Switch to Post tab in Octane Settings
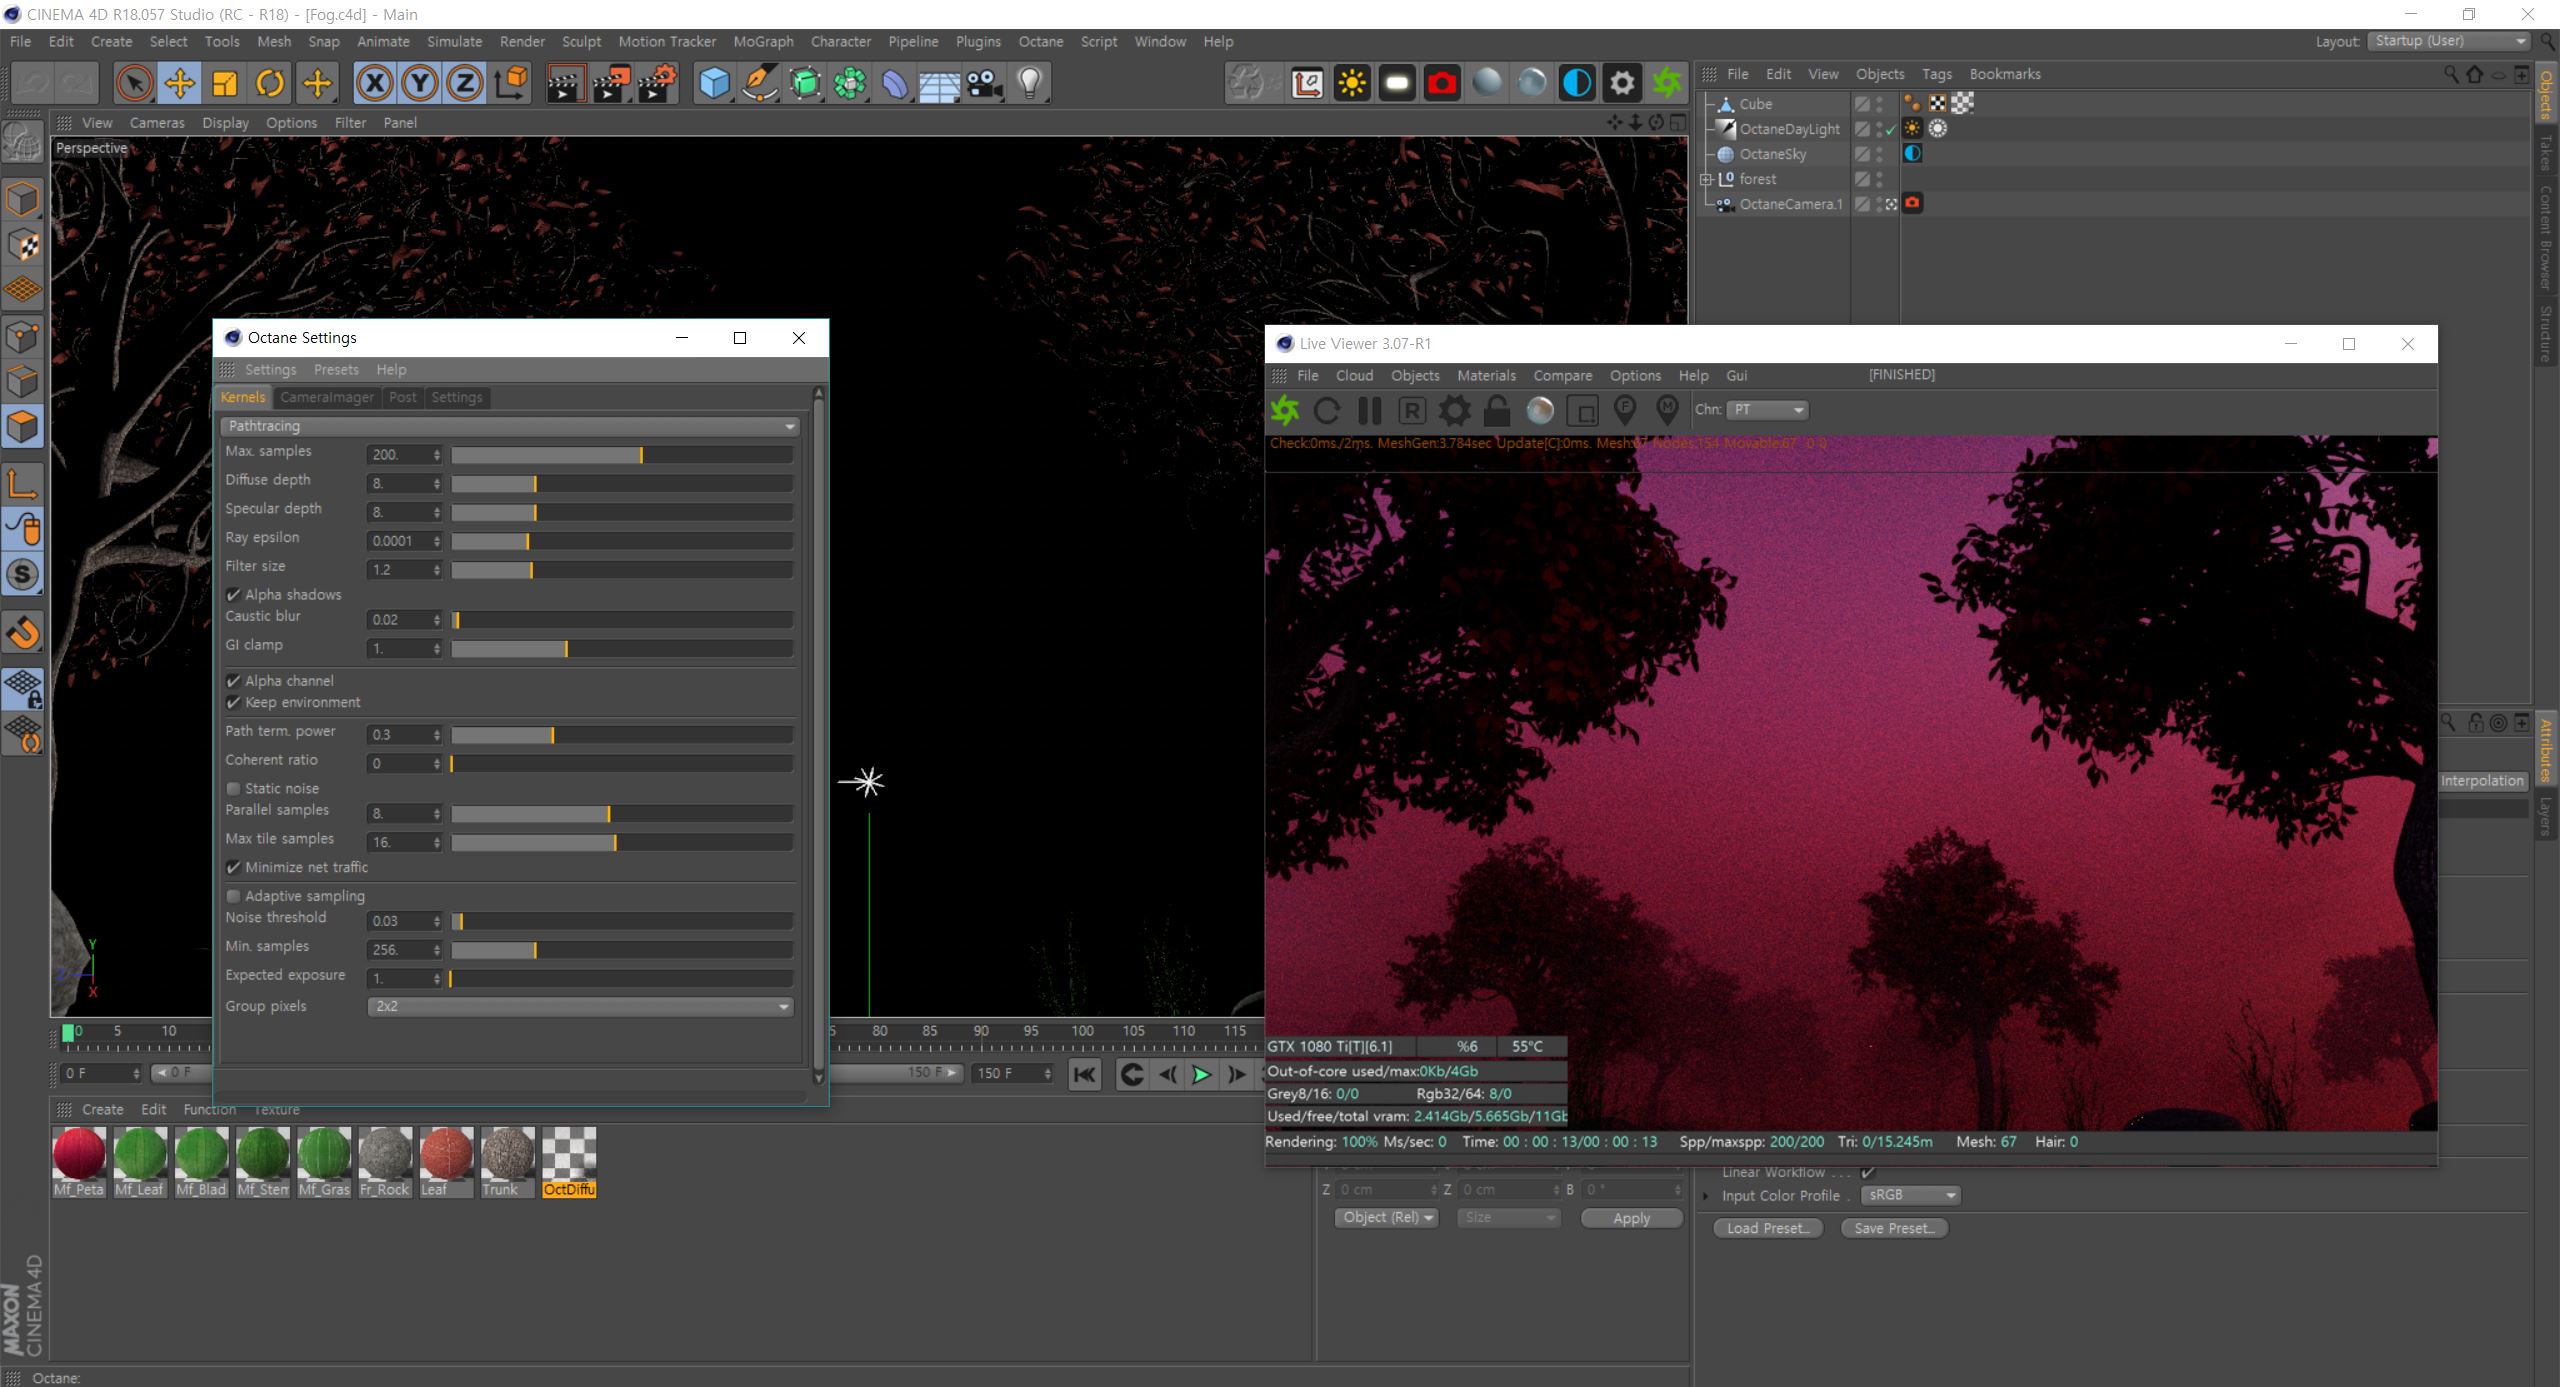Viewport: 2560px width, 1387px height. 402,397
